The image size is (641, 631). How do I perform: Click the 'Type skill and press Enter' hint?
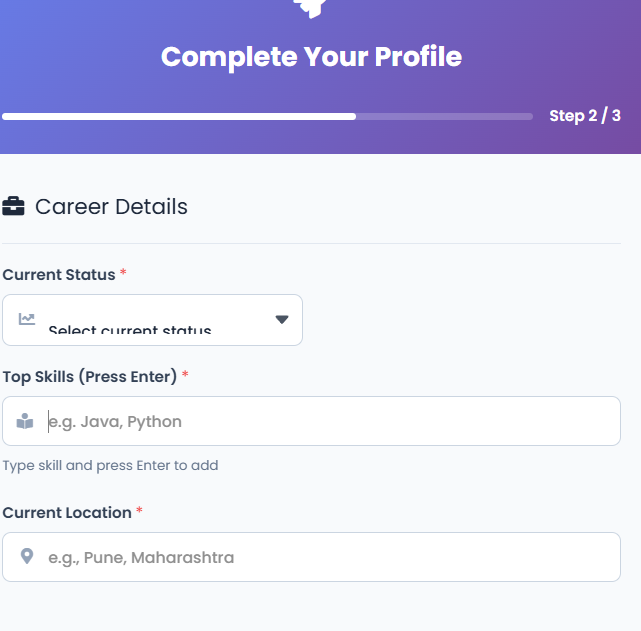(110, 465)
